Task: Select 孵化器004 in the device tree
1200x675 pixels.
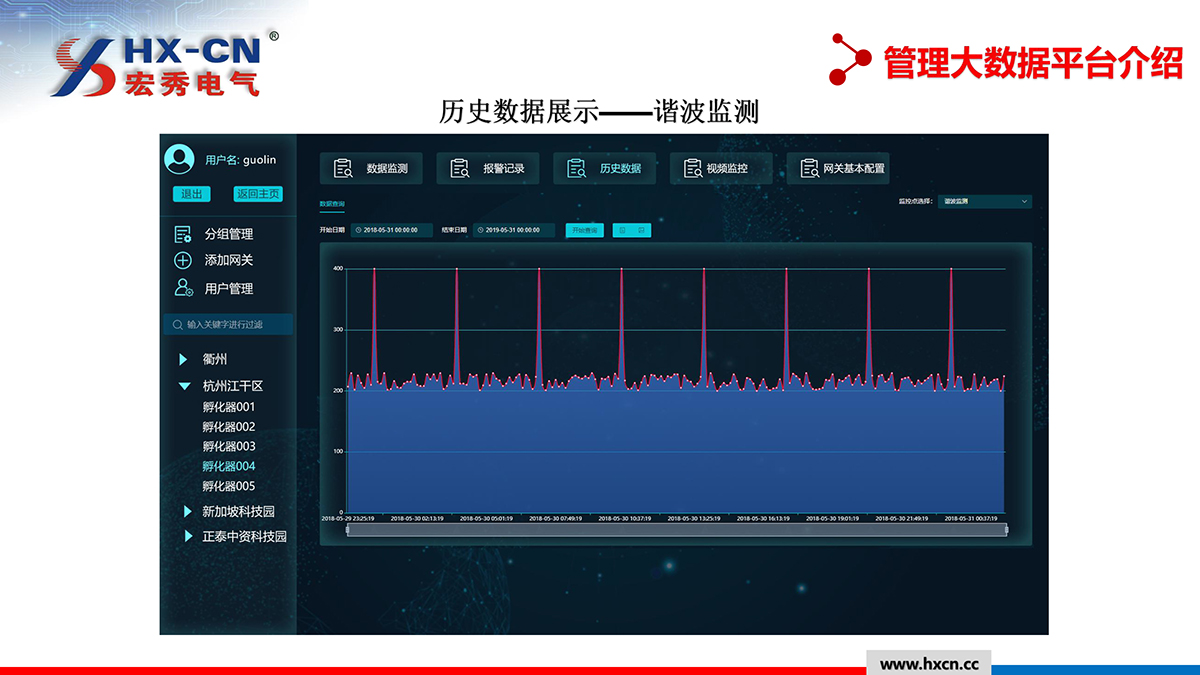Action: [x=229, y=466]
